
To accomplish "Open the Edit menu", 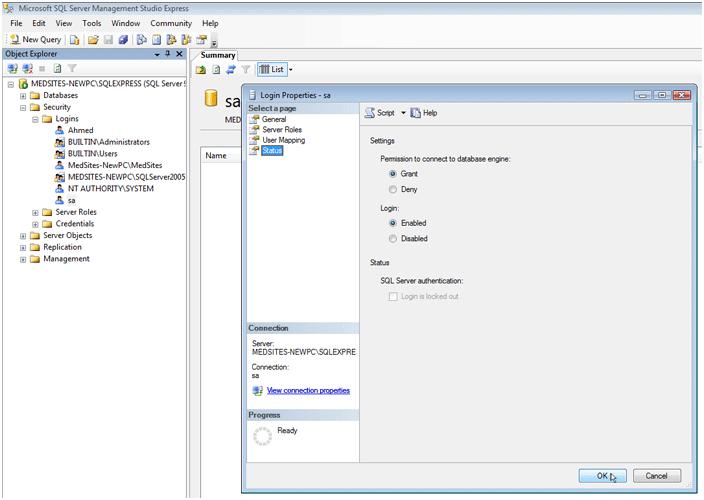I will tap(39, 23).
